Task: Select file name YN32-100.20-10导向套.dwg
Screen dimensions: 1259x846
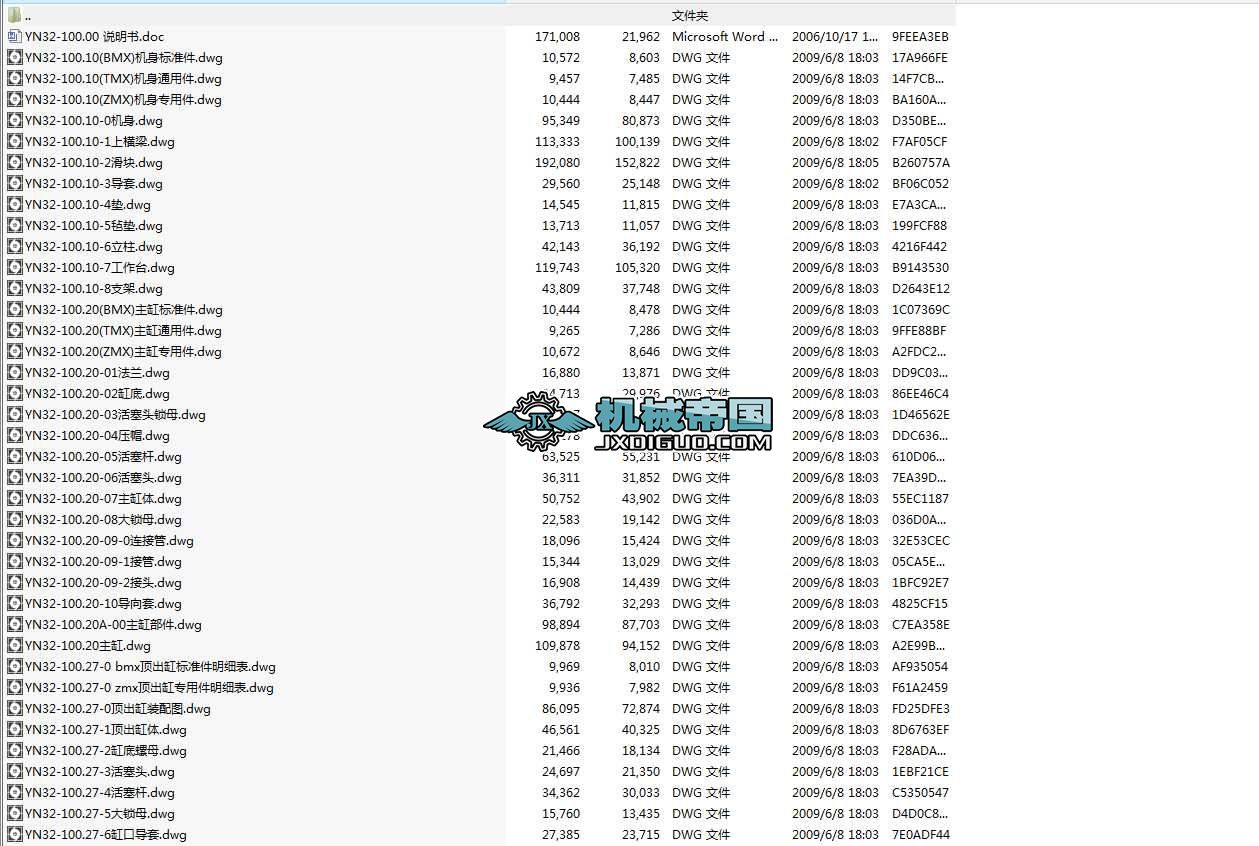Action: click(x=103, y=603)
